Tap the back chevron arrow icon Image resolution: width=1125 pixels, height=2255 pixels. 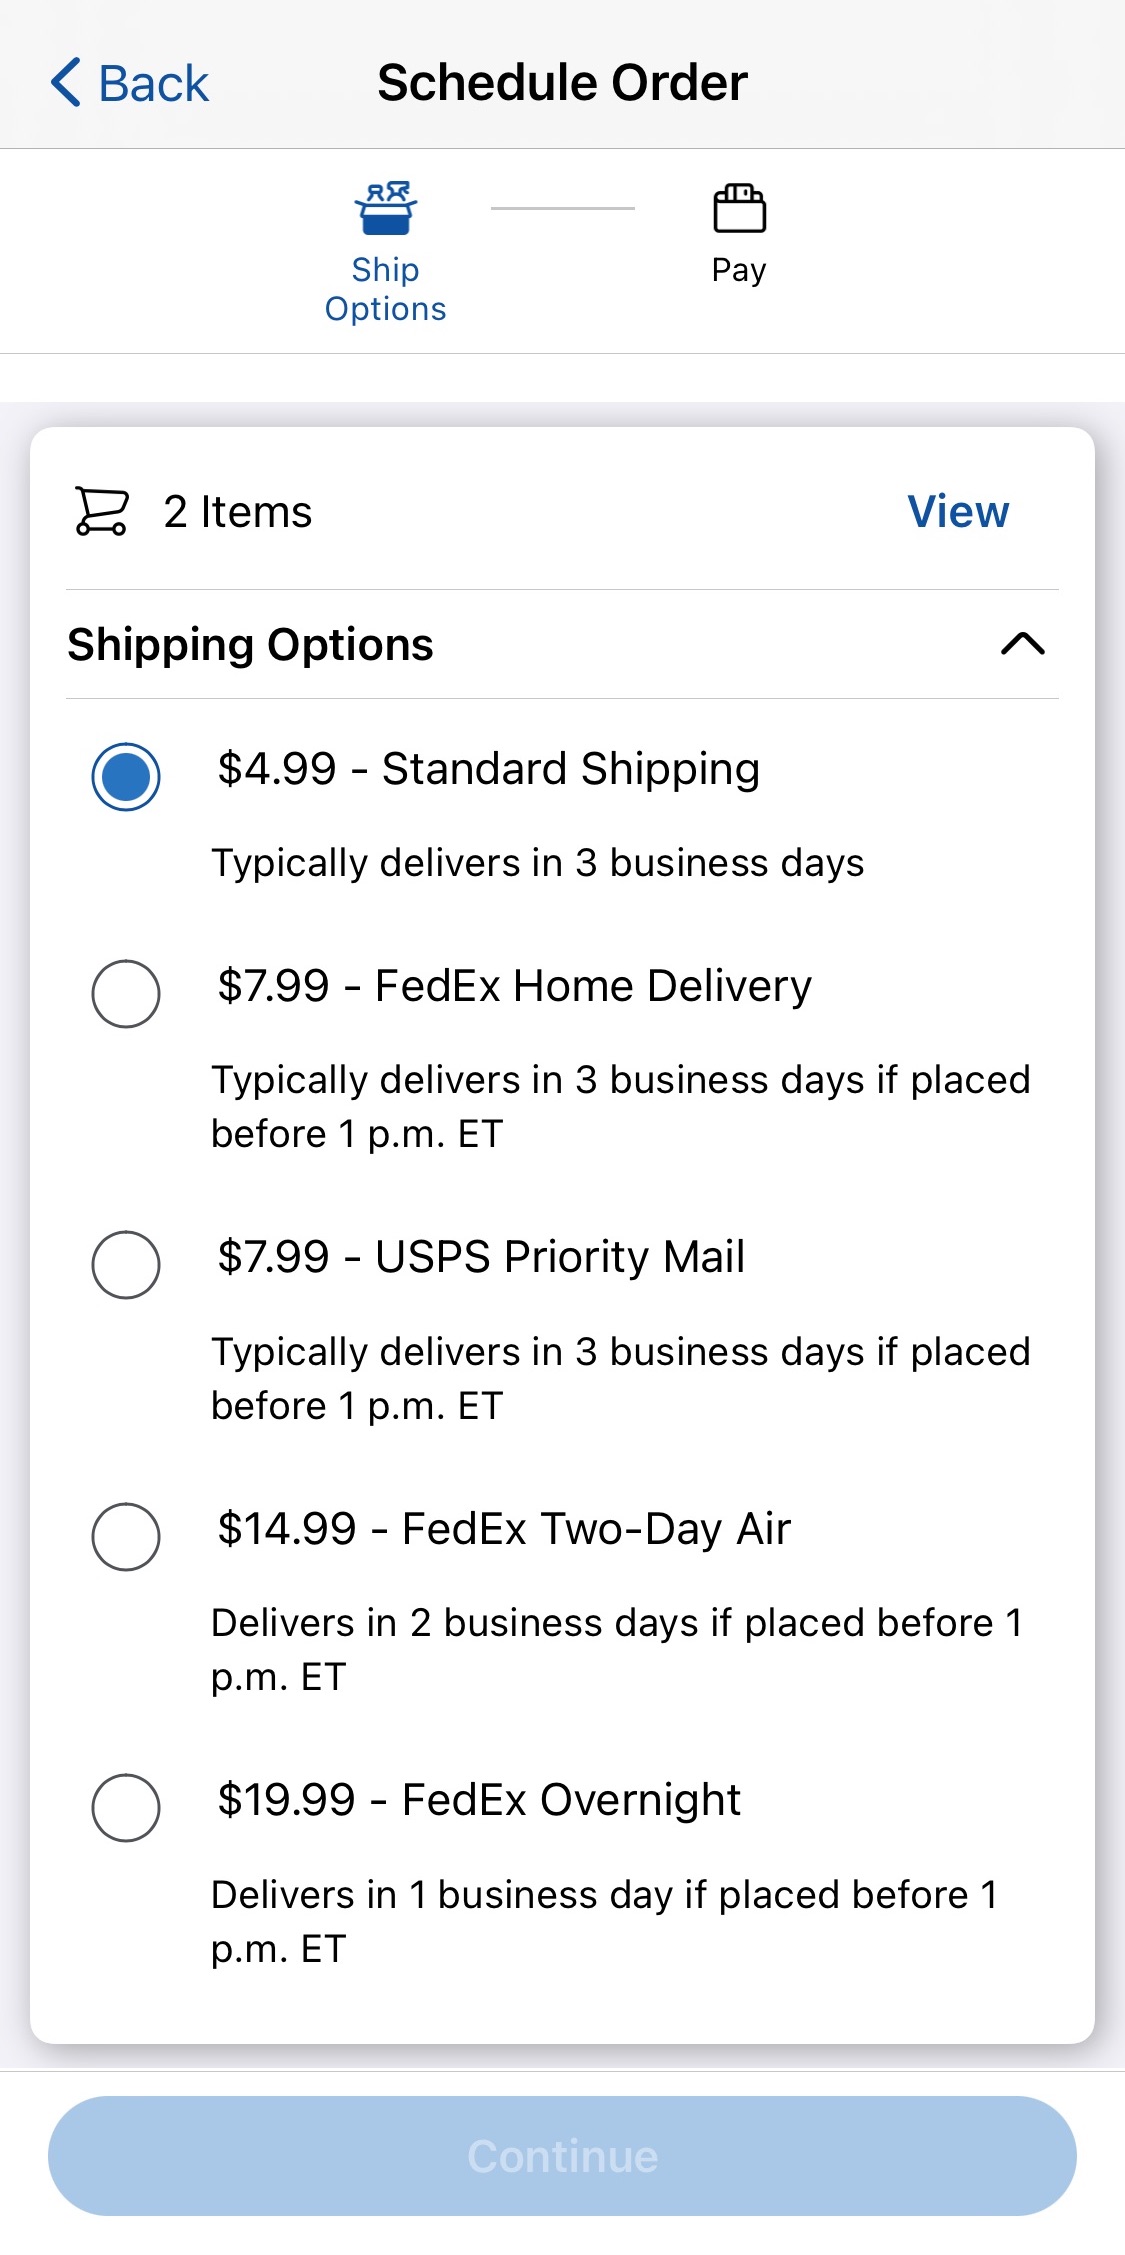point(66,82)
